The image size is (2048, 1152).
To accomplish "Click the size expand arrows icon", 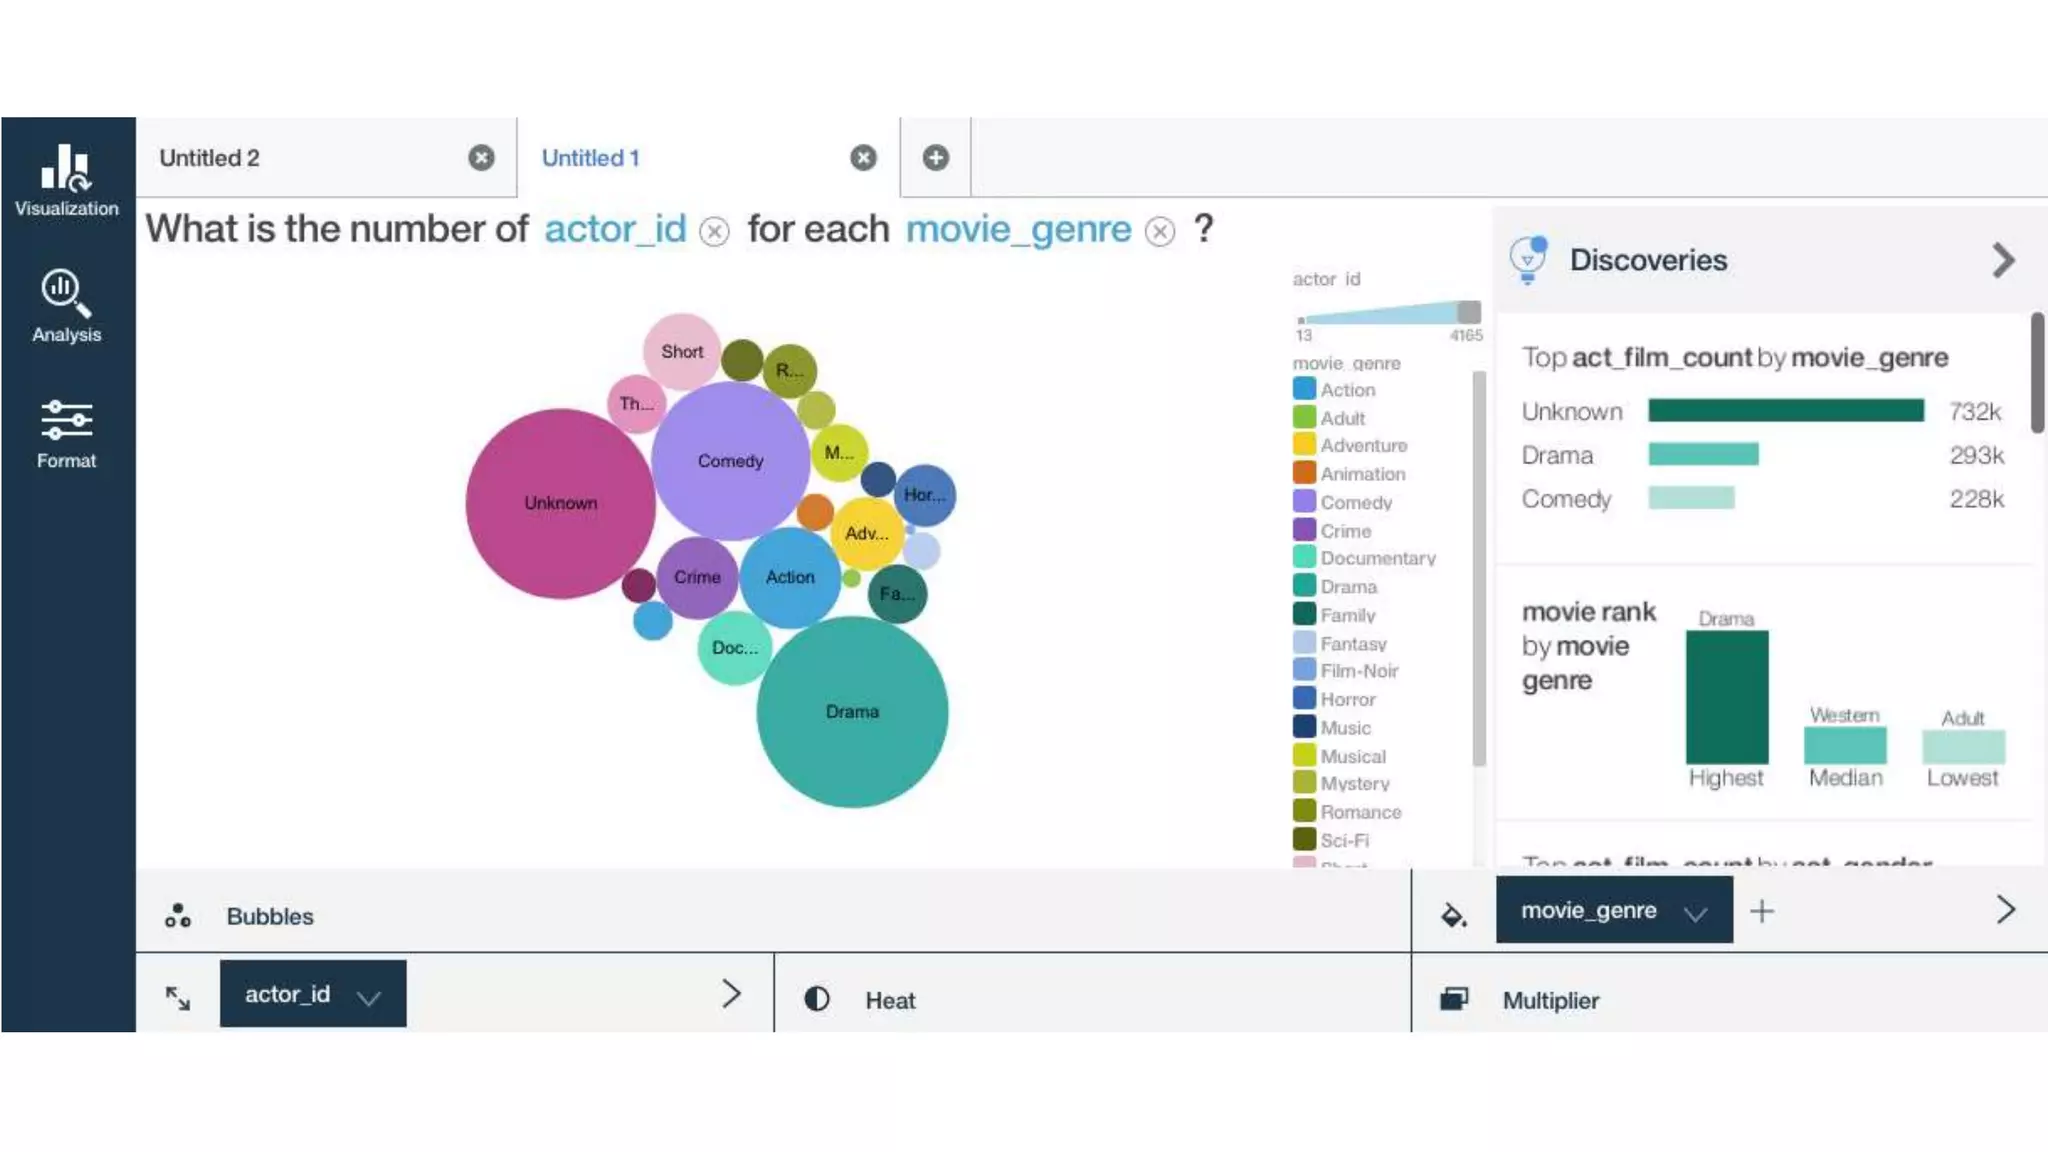I will coord(178,997).
